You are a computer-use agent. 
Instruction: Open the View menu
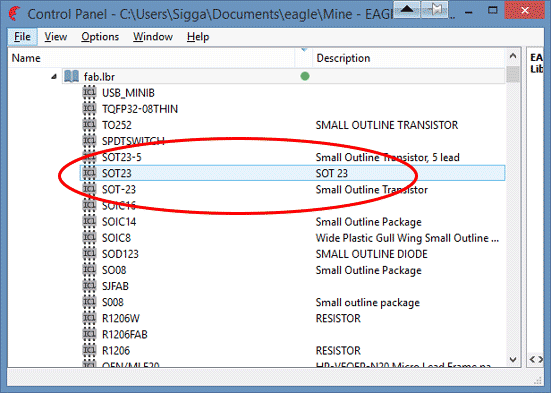click(x=56, y=37)
